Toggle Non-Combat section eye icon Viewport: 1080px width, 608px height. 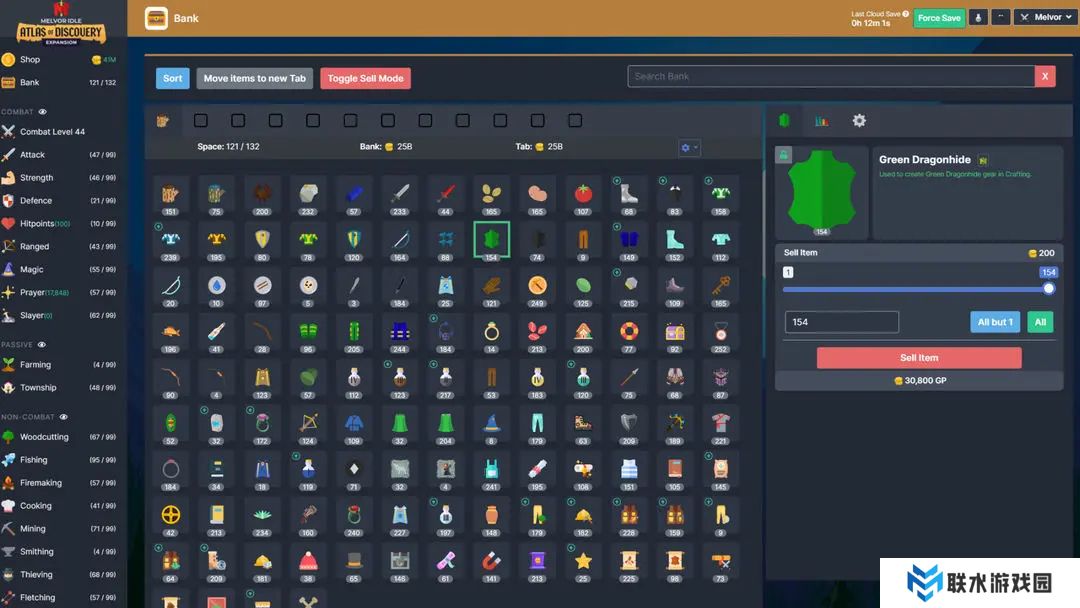click(x=63, y=417)
